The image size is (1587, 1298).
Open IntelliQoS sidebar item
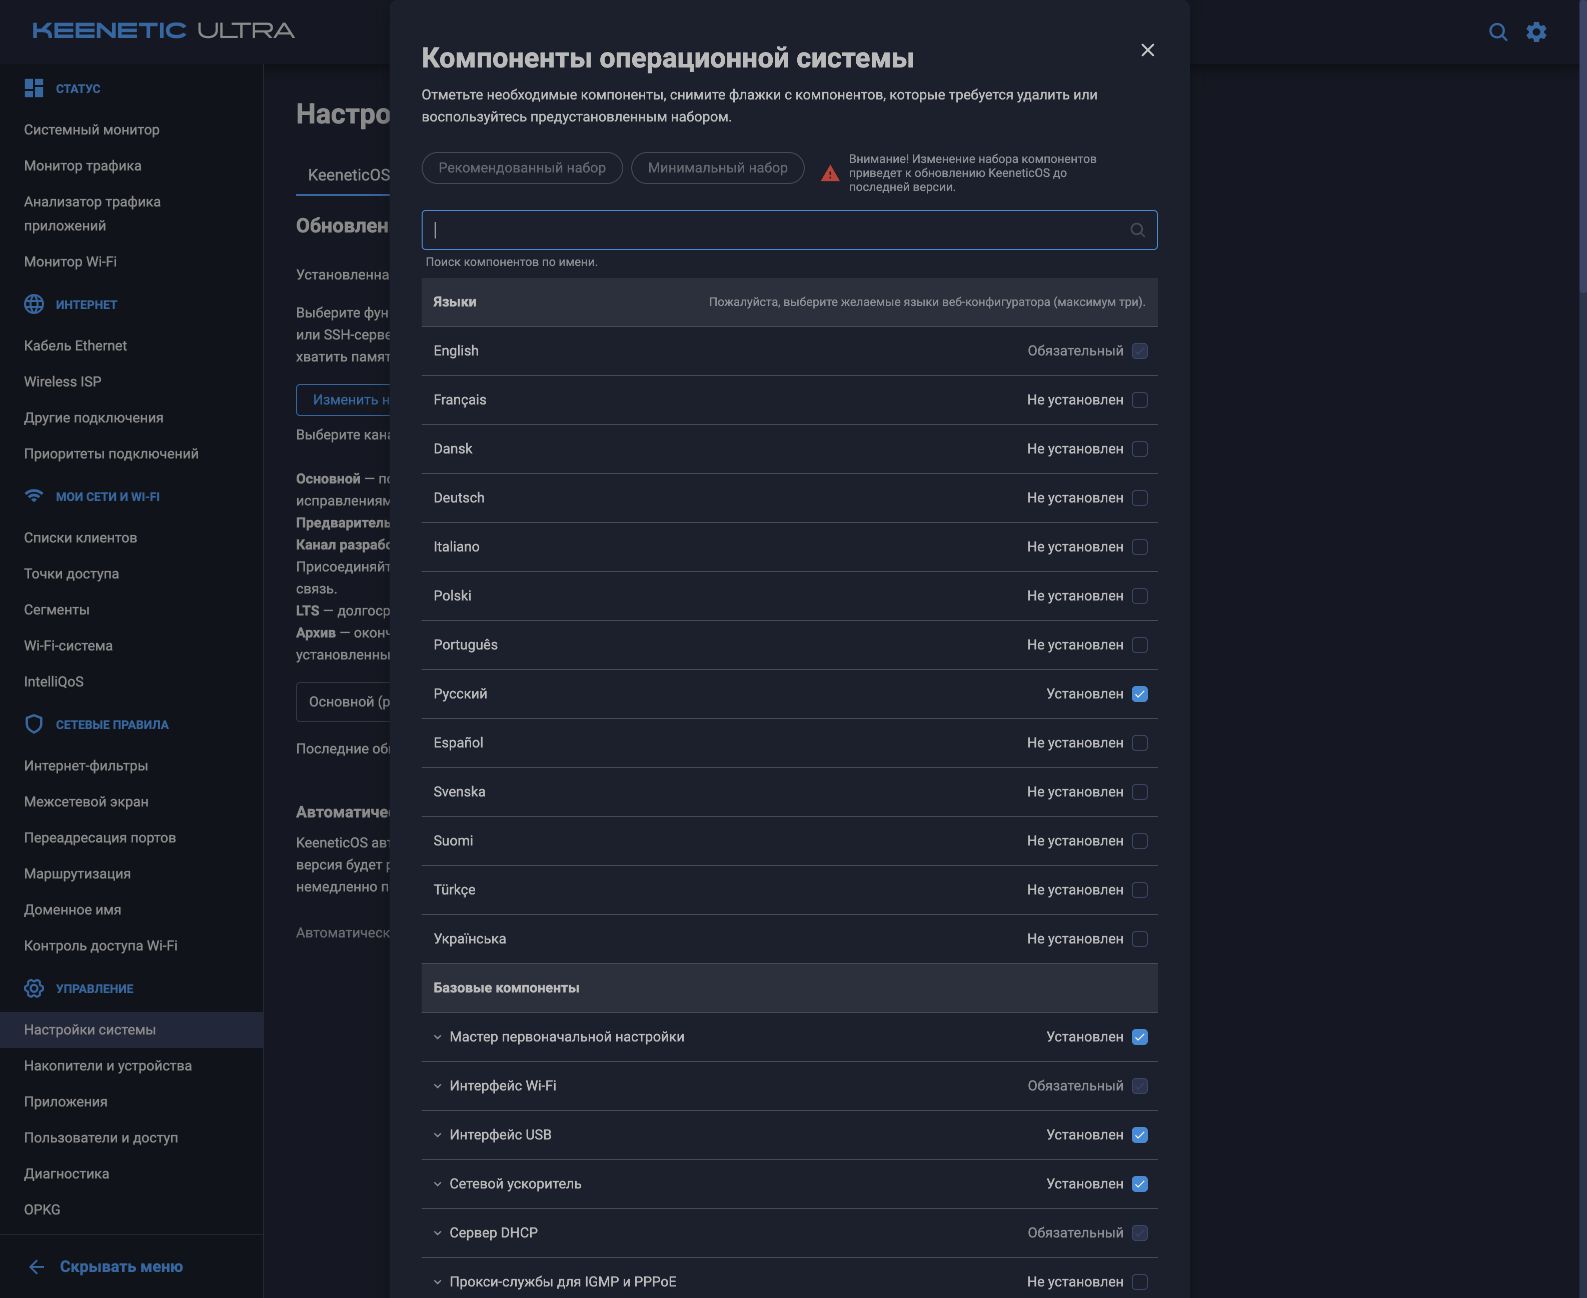(54, 682)
